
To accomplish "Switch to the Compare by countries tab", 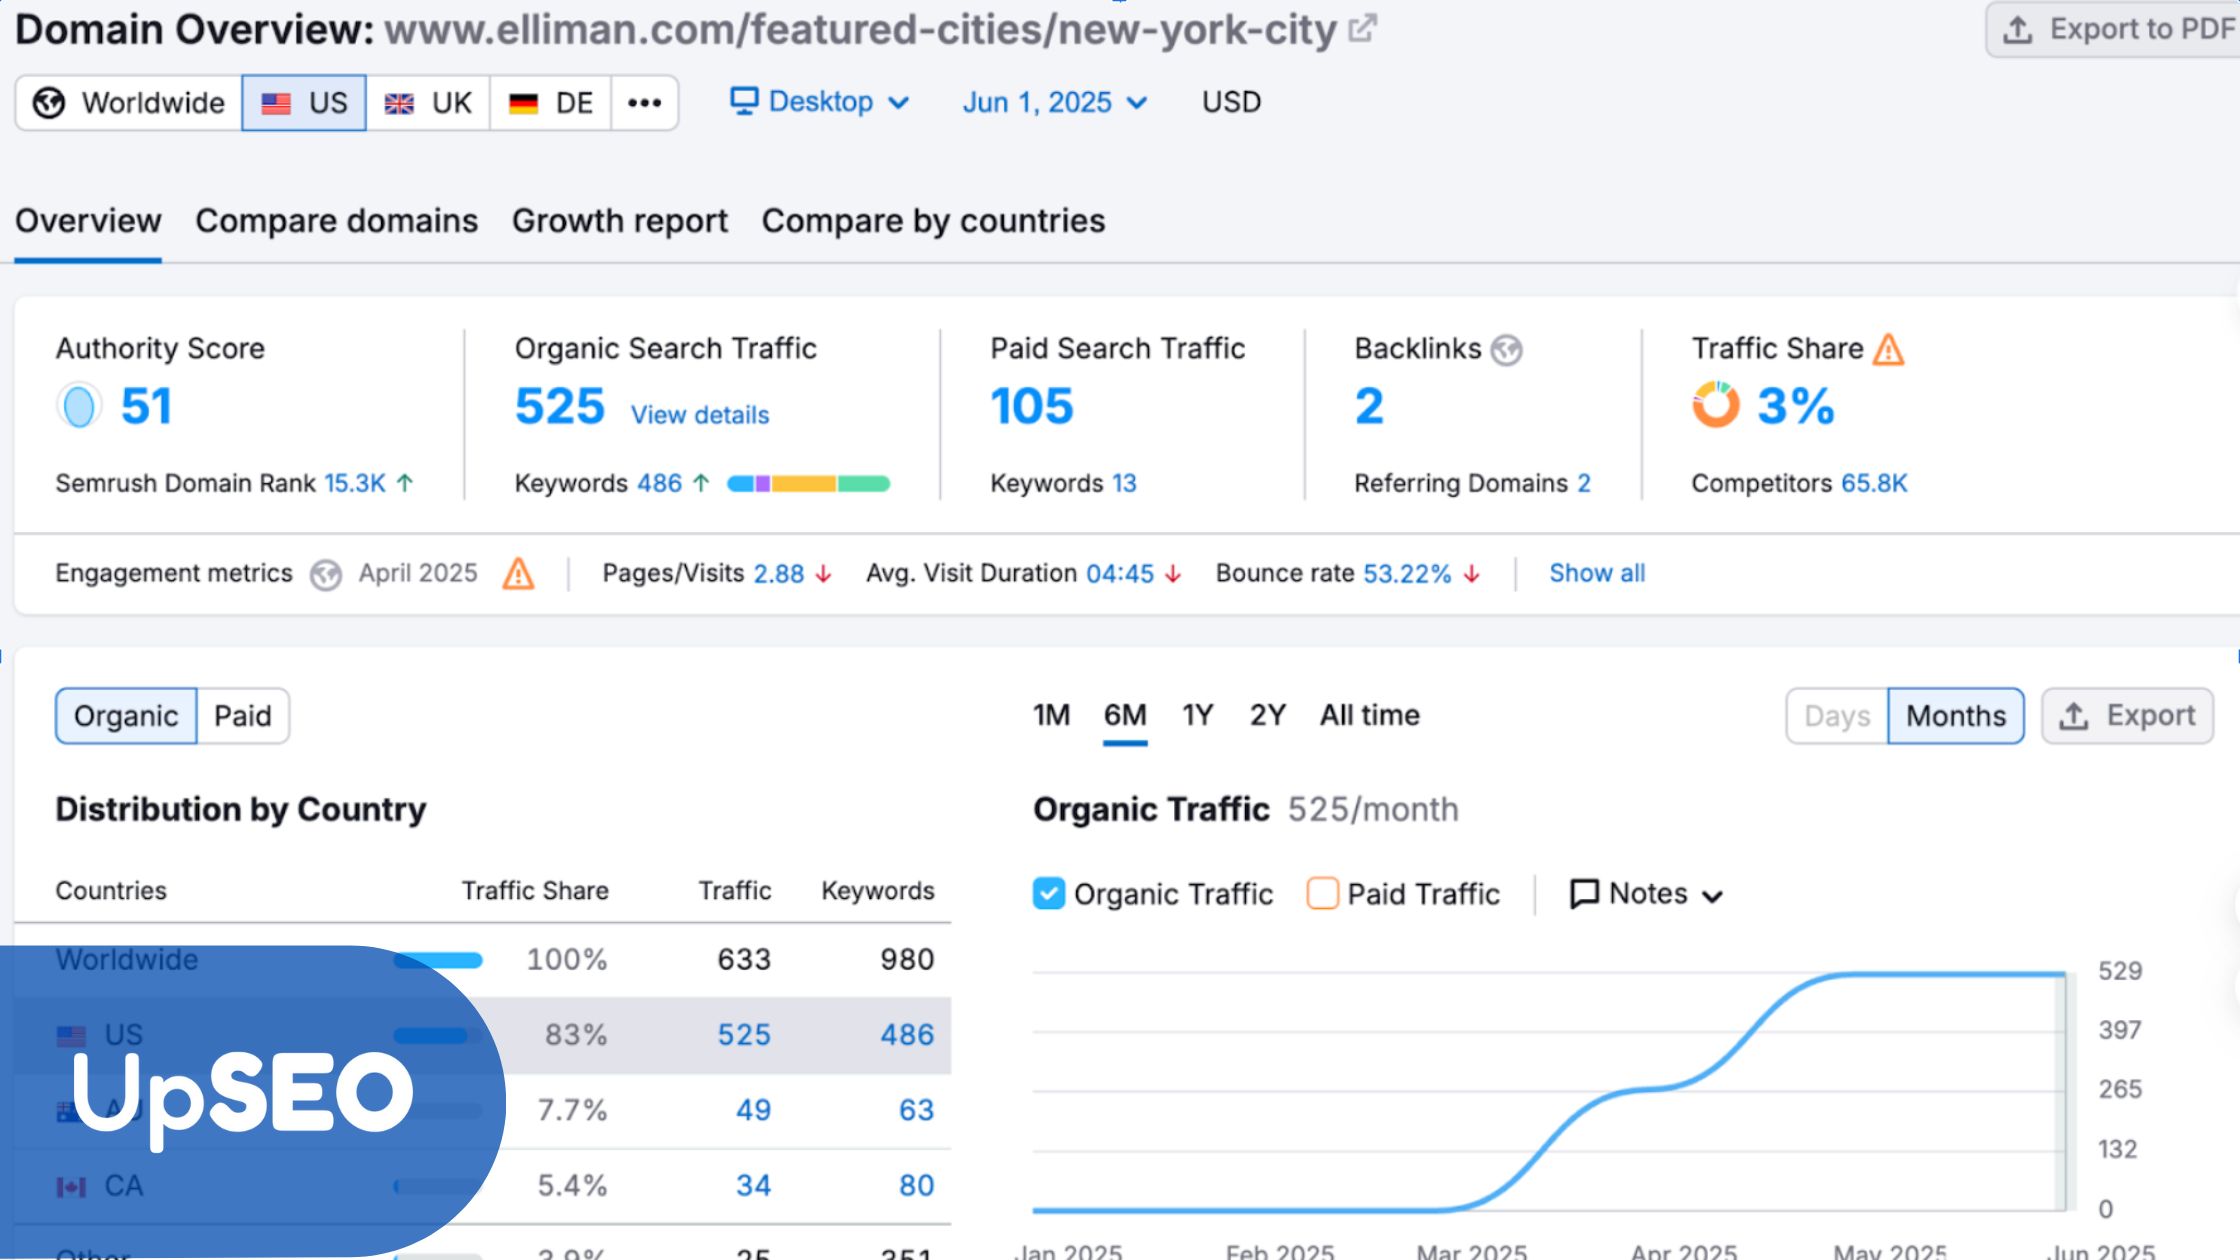I will coord(934,221).
